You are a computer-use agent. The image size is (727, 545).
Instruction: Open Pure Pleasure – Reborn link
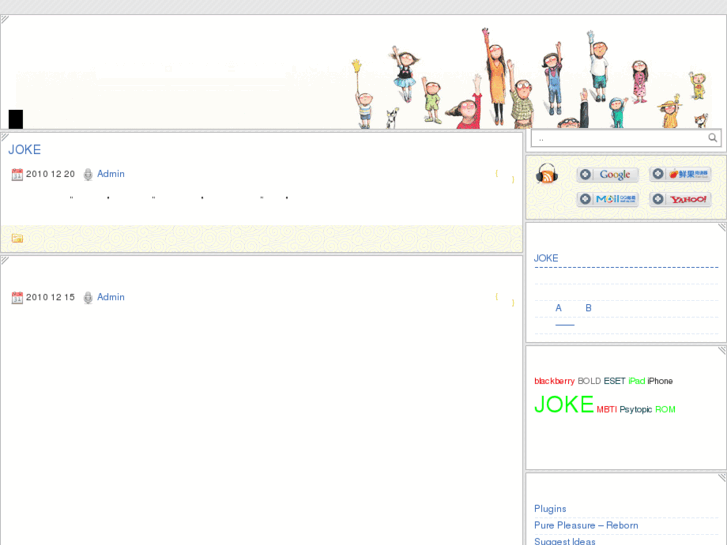[x=586, y=526]
